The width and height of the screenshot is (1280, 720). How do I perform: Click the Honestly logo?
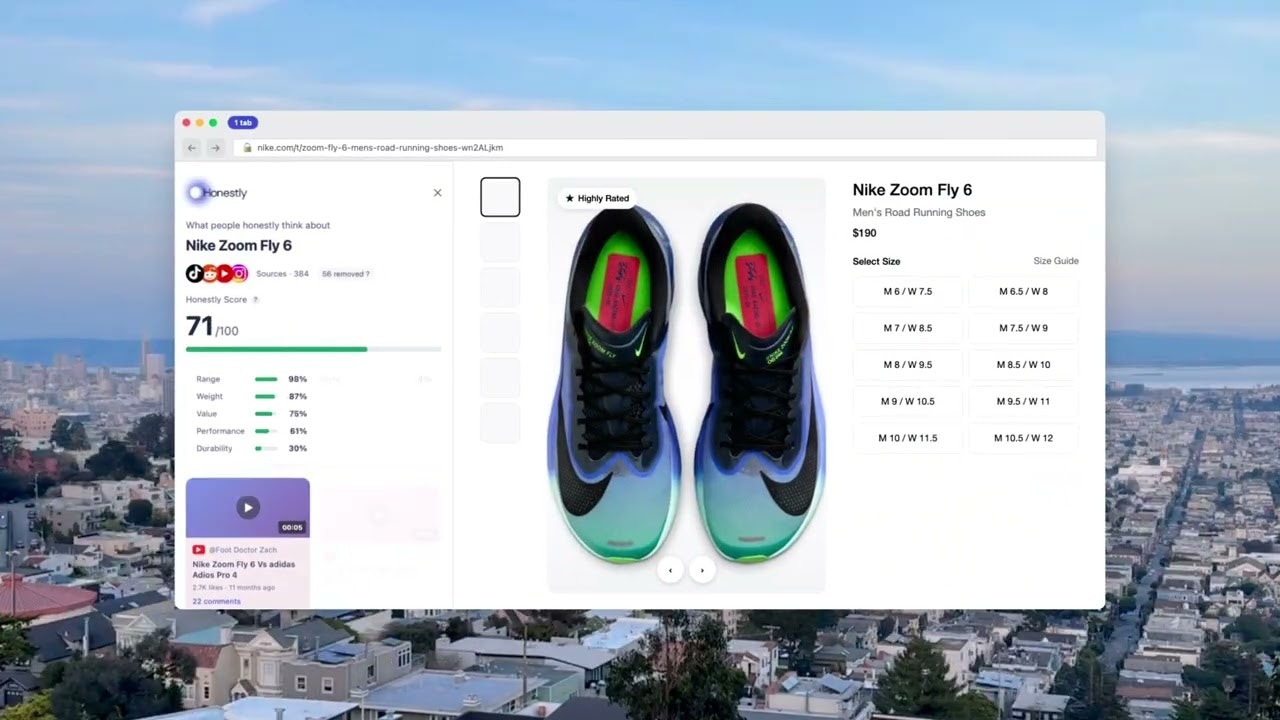tap(217, 193)
